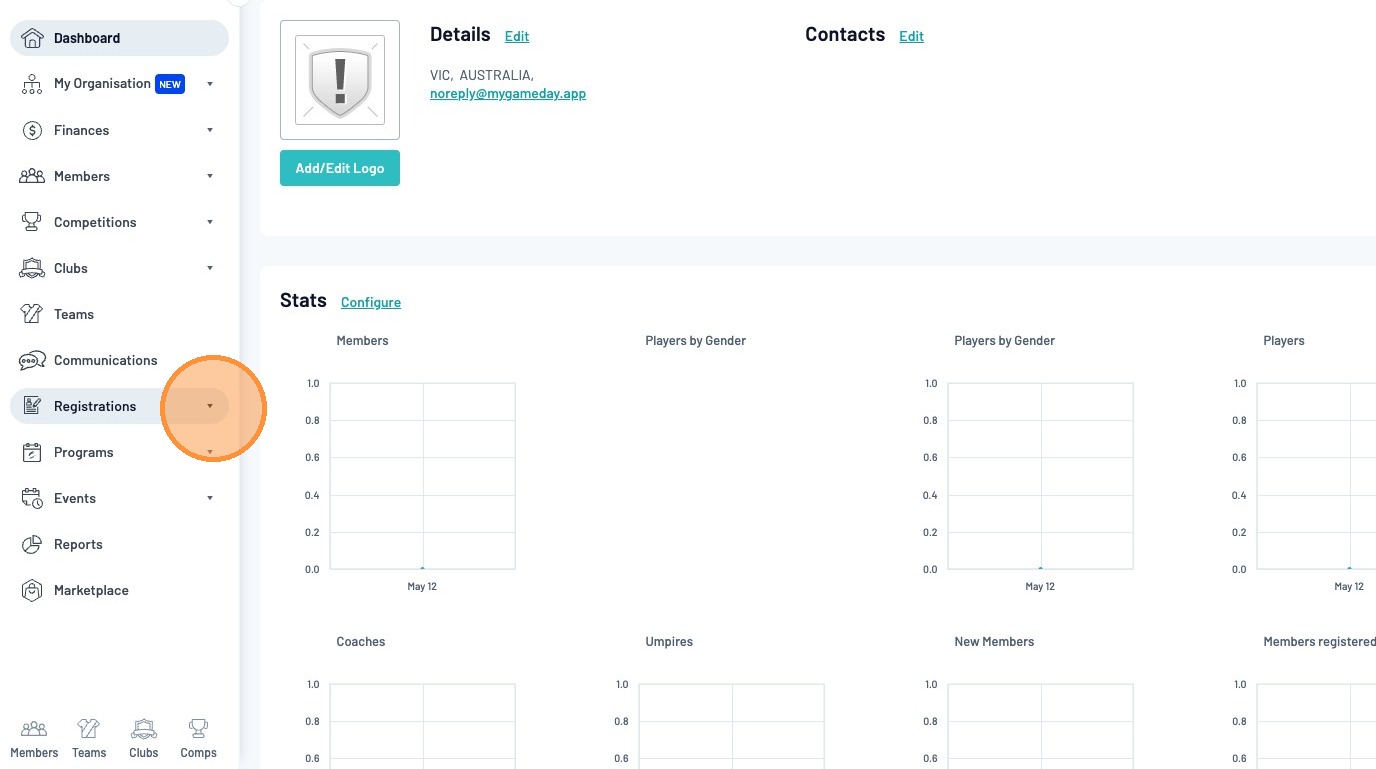The image size is (1376, 769).
Task: Click the Comps trophy shortcut icon
Action: (x=198, y=728)
